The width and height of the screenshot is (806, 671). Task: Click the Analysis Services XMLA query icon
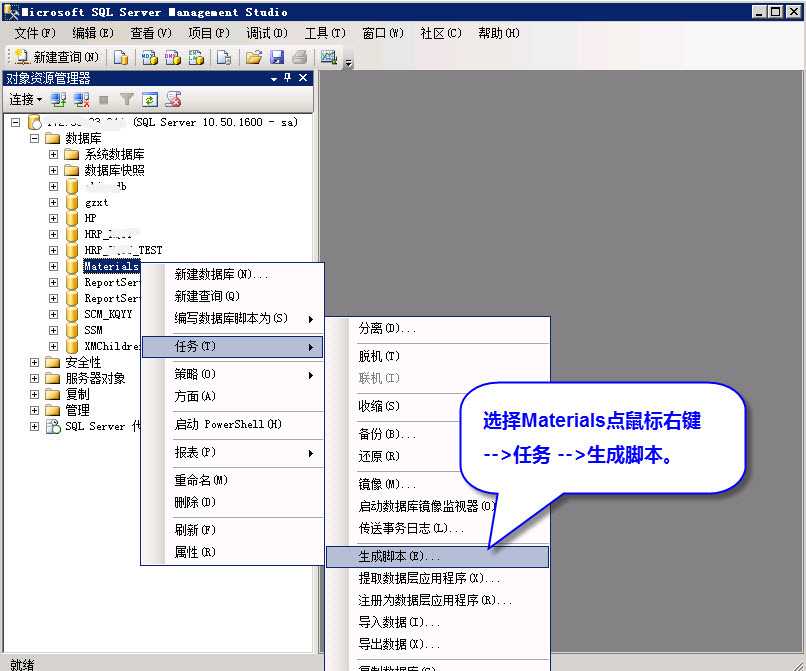click(196, 57)
